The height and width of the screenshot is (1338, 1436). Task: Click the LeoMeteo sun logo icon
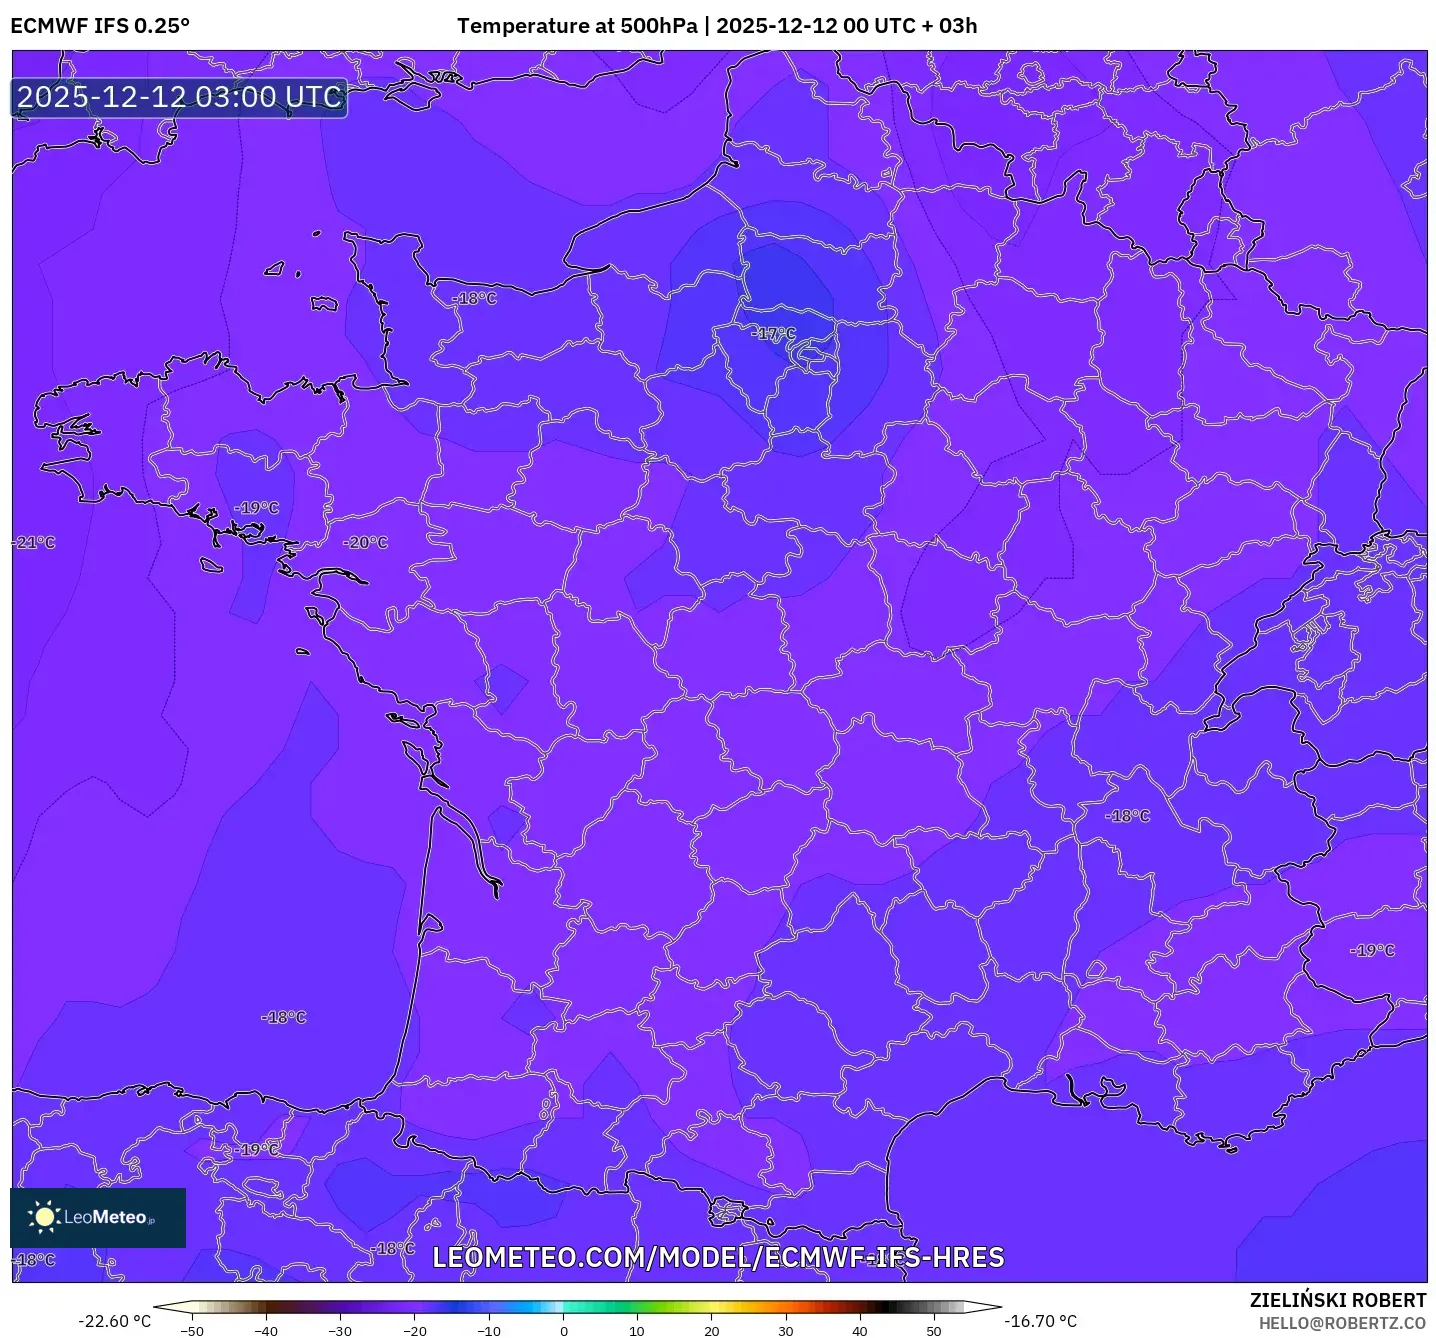click(x=47, y=1218)
